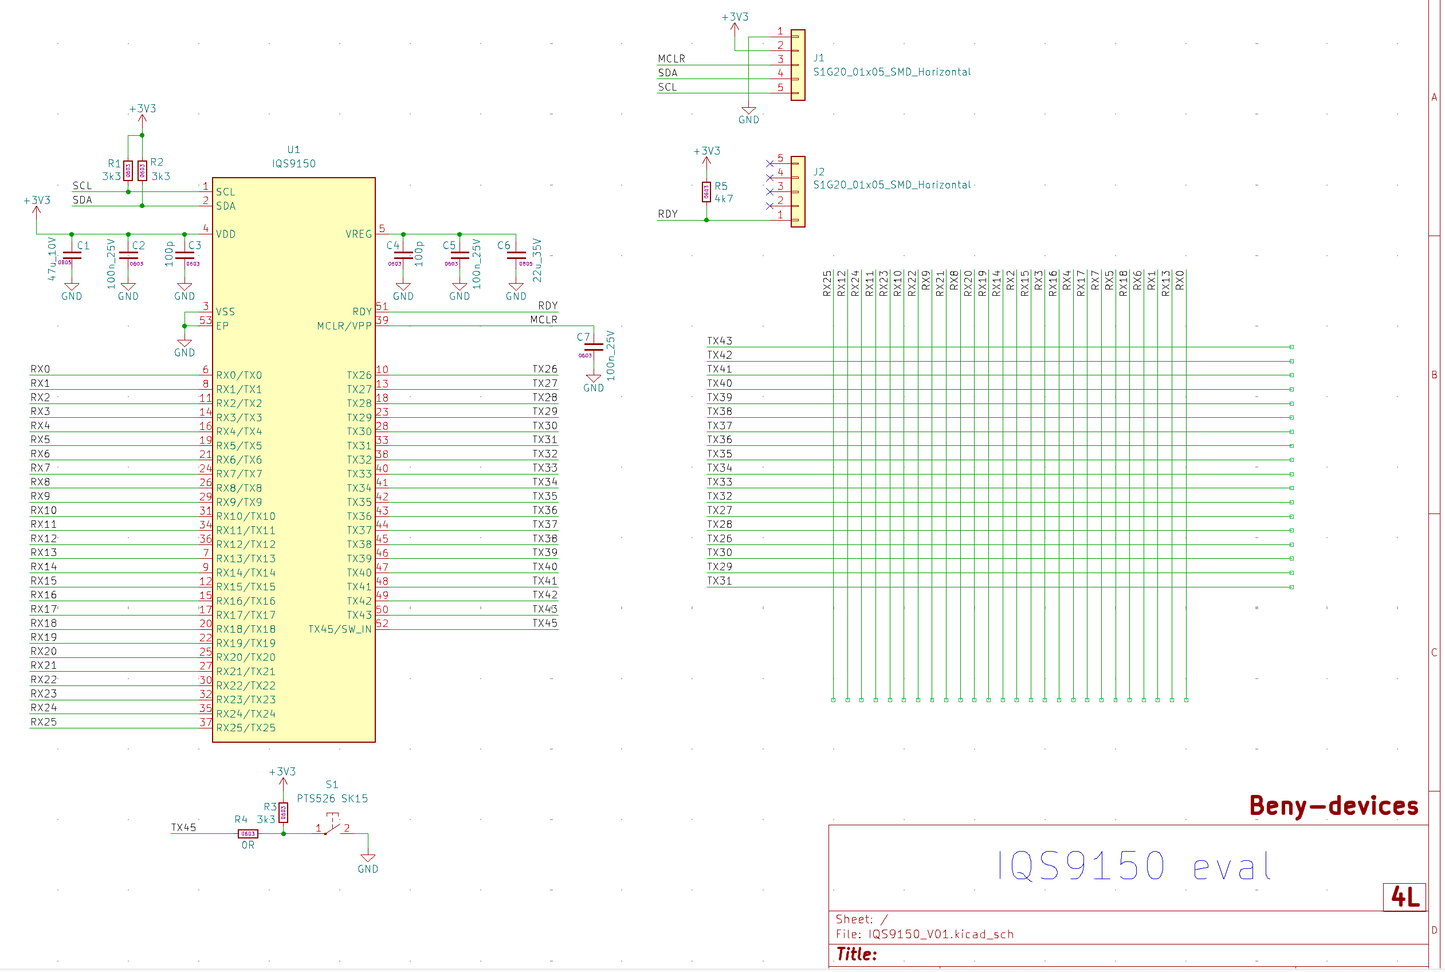Select the 'IQS9150 eval' title text
Screen dimensions: 1445x972
pyautogui.click(x=1133, y=866)
